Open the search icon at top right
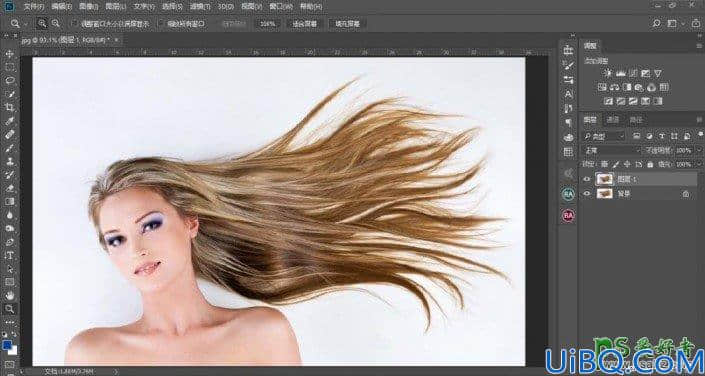The height and width of the screenshot is (376, 705). pos(657,23)
